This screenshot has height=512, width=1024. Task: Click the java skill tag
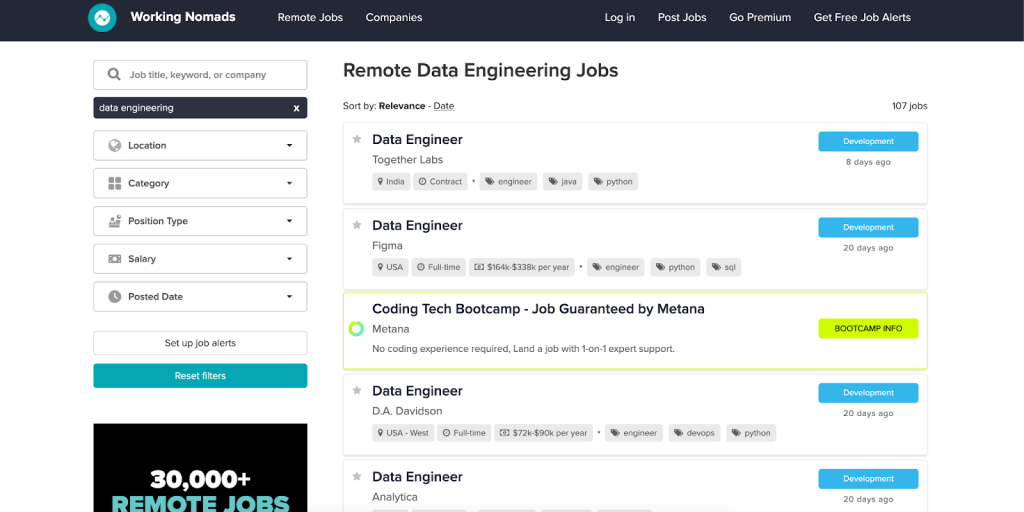point(562,182)
